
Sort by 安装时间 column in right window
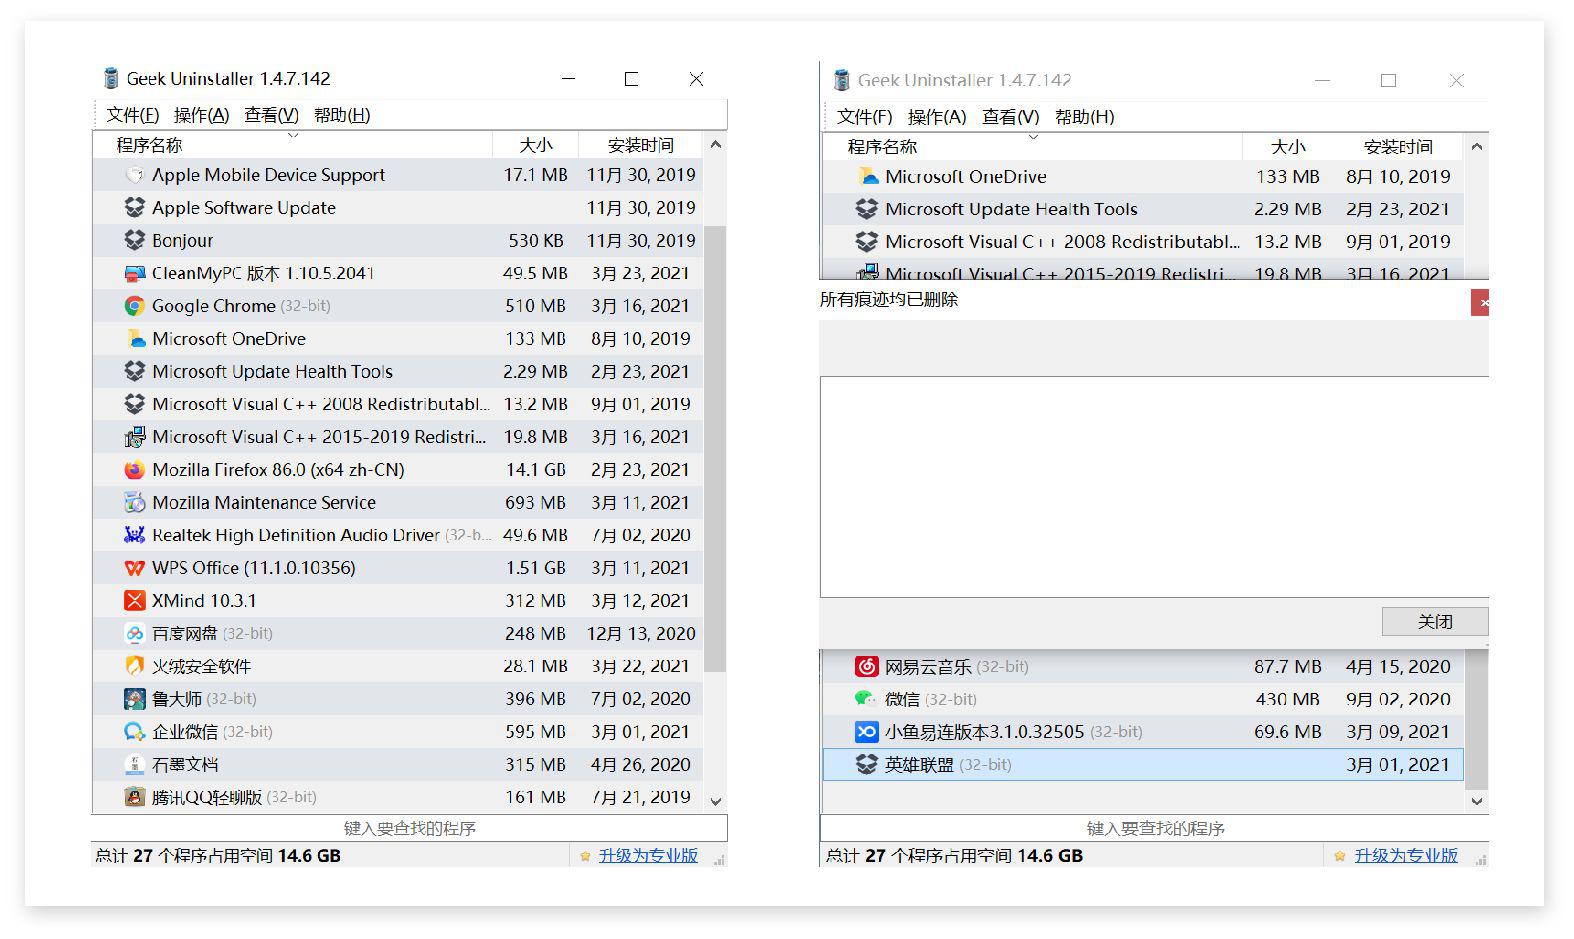coord(1398,147)
